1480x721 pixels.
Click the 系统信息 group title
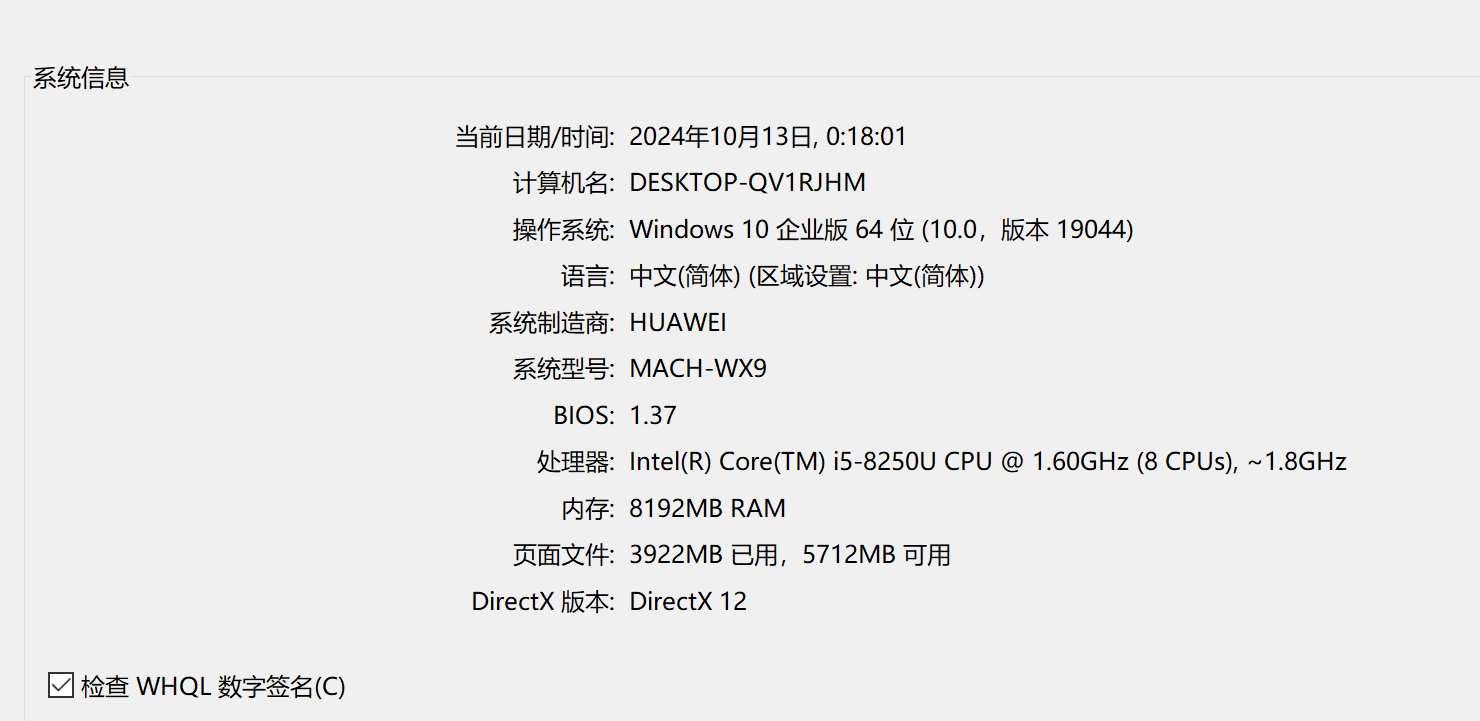point(81,78)
